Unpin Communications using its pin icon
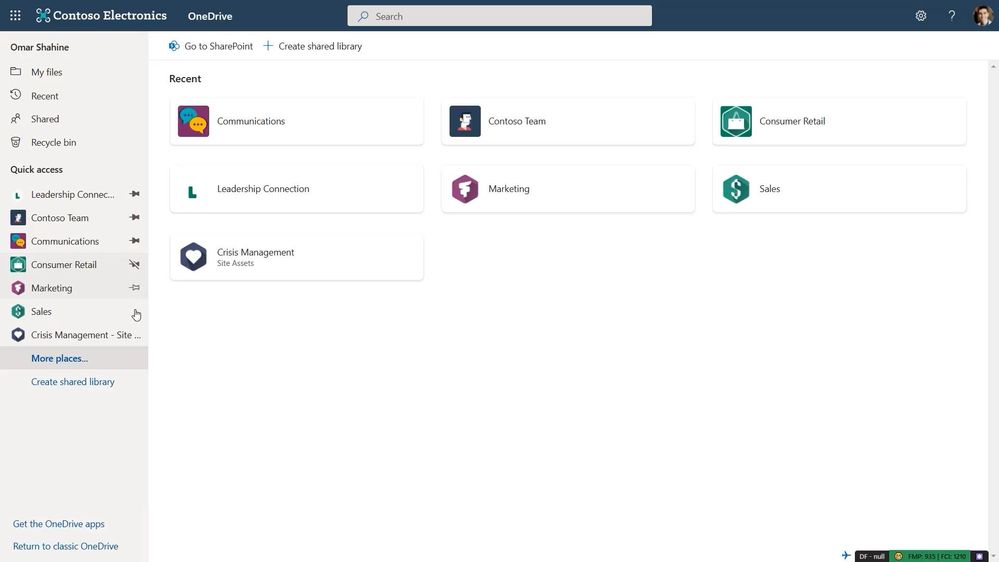Viewport: 999px width, 562px height. [134, 241]
